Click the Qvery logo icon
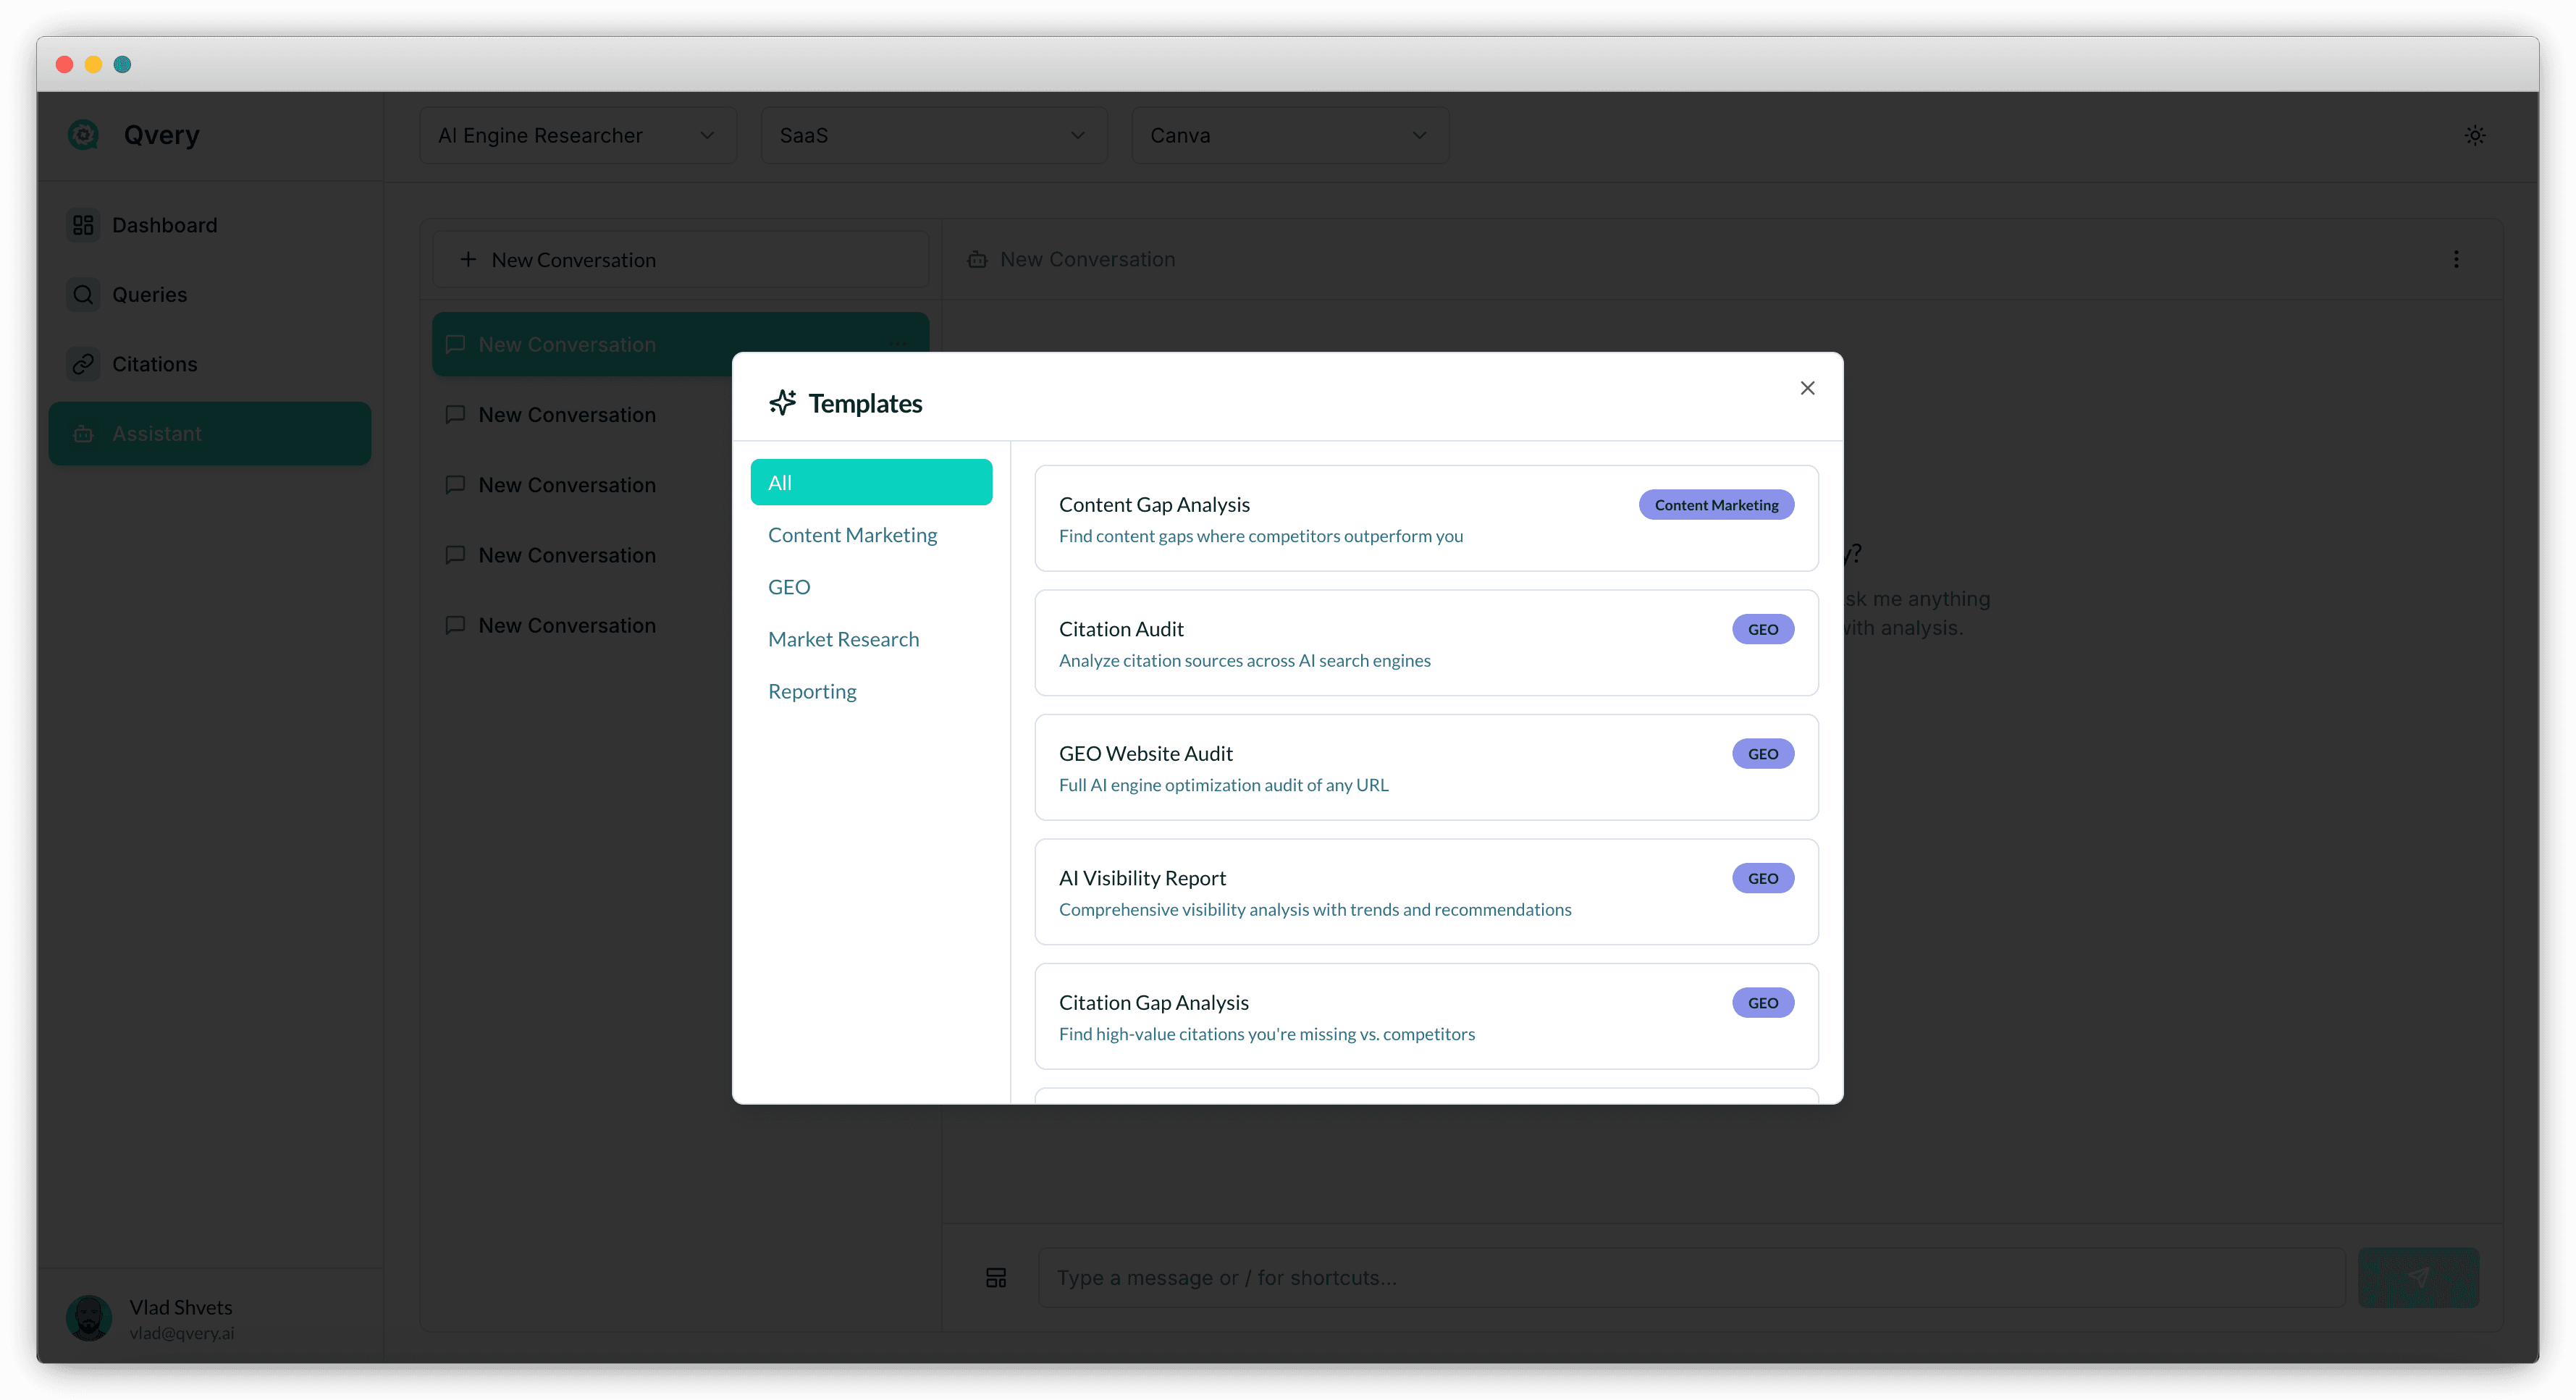This screenshot has height=1400, width=2576. point(84,135)
